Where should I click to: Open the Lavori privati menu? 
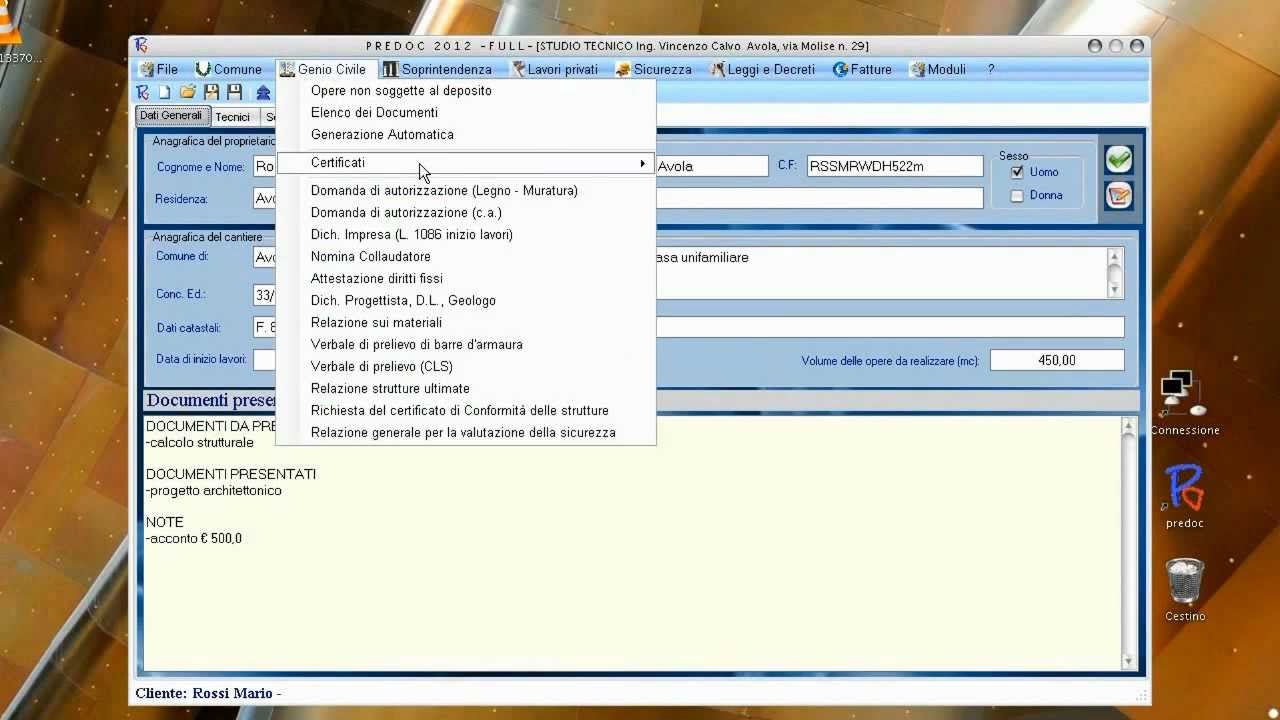[x=554, y=69]
